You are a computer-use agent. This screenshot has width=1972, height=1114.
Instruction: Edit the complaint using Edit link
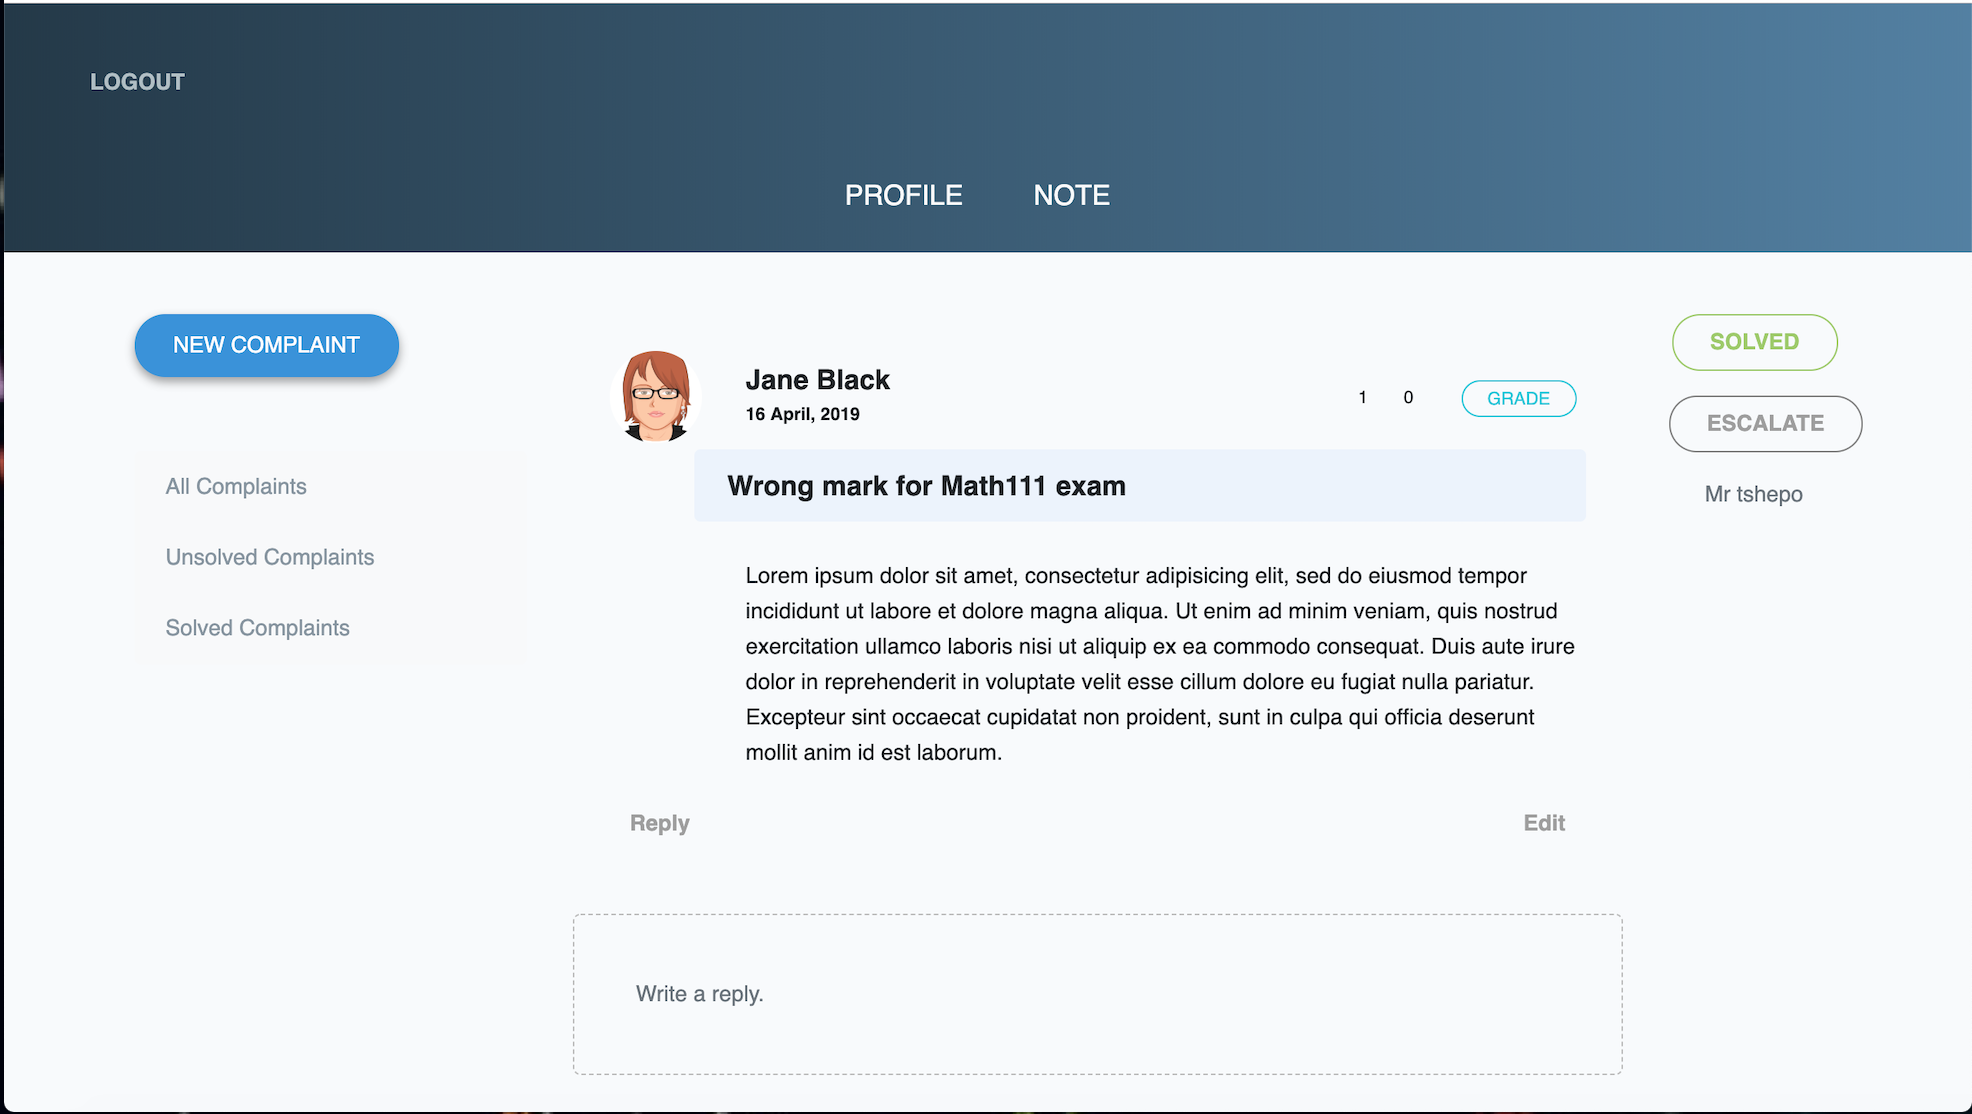pos(1543,823)
